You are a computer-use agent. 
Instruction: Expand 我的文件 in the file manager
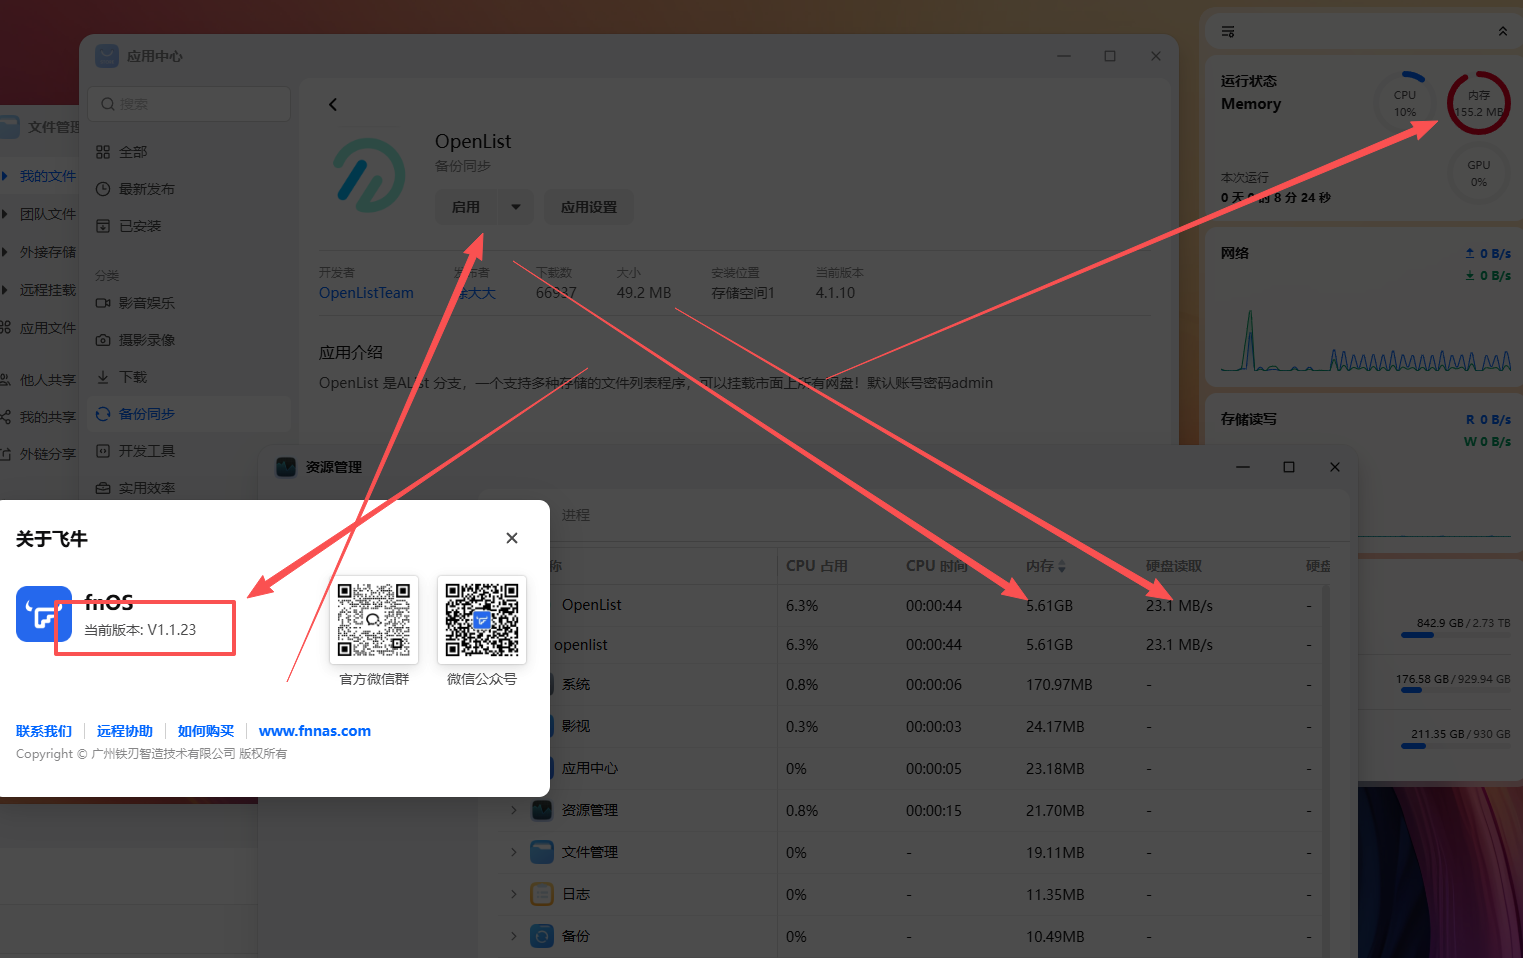4,176
